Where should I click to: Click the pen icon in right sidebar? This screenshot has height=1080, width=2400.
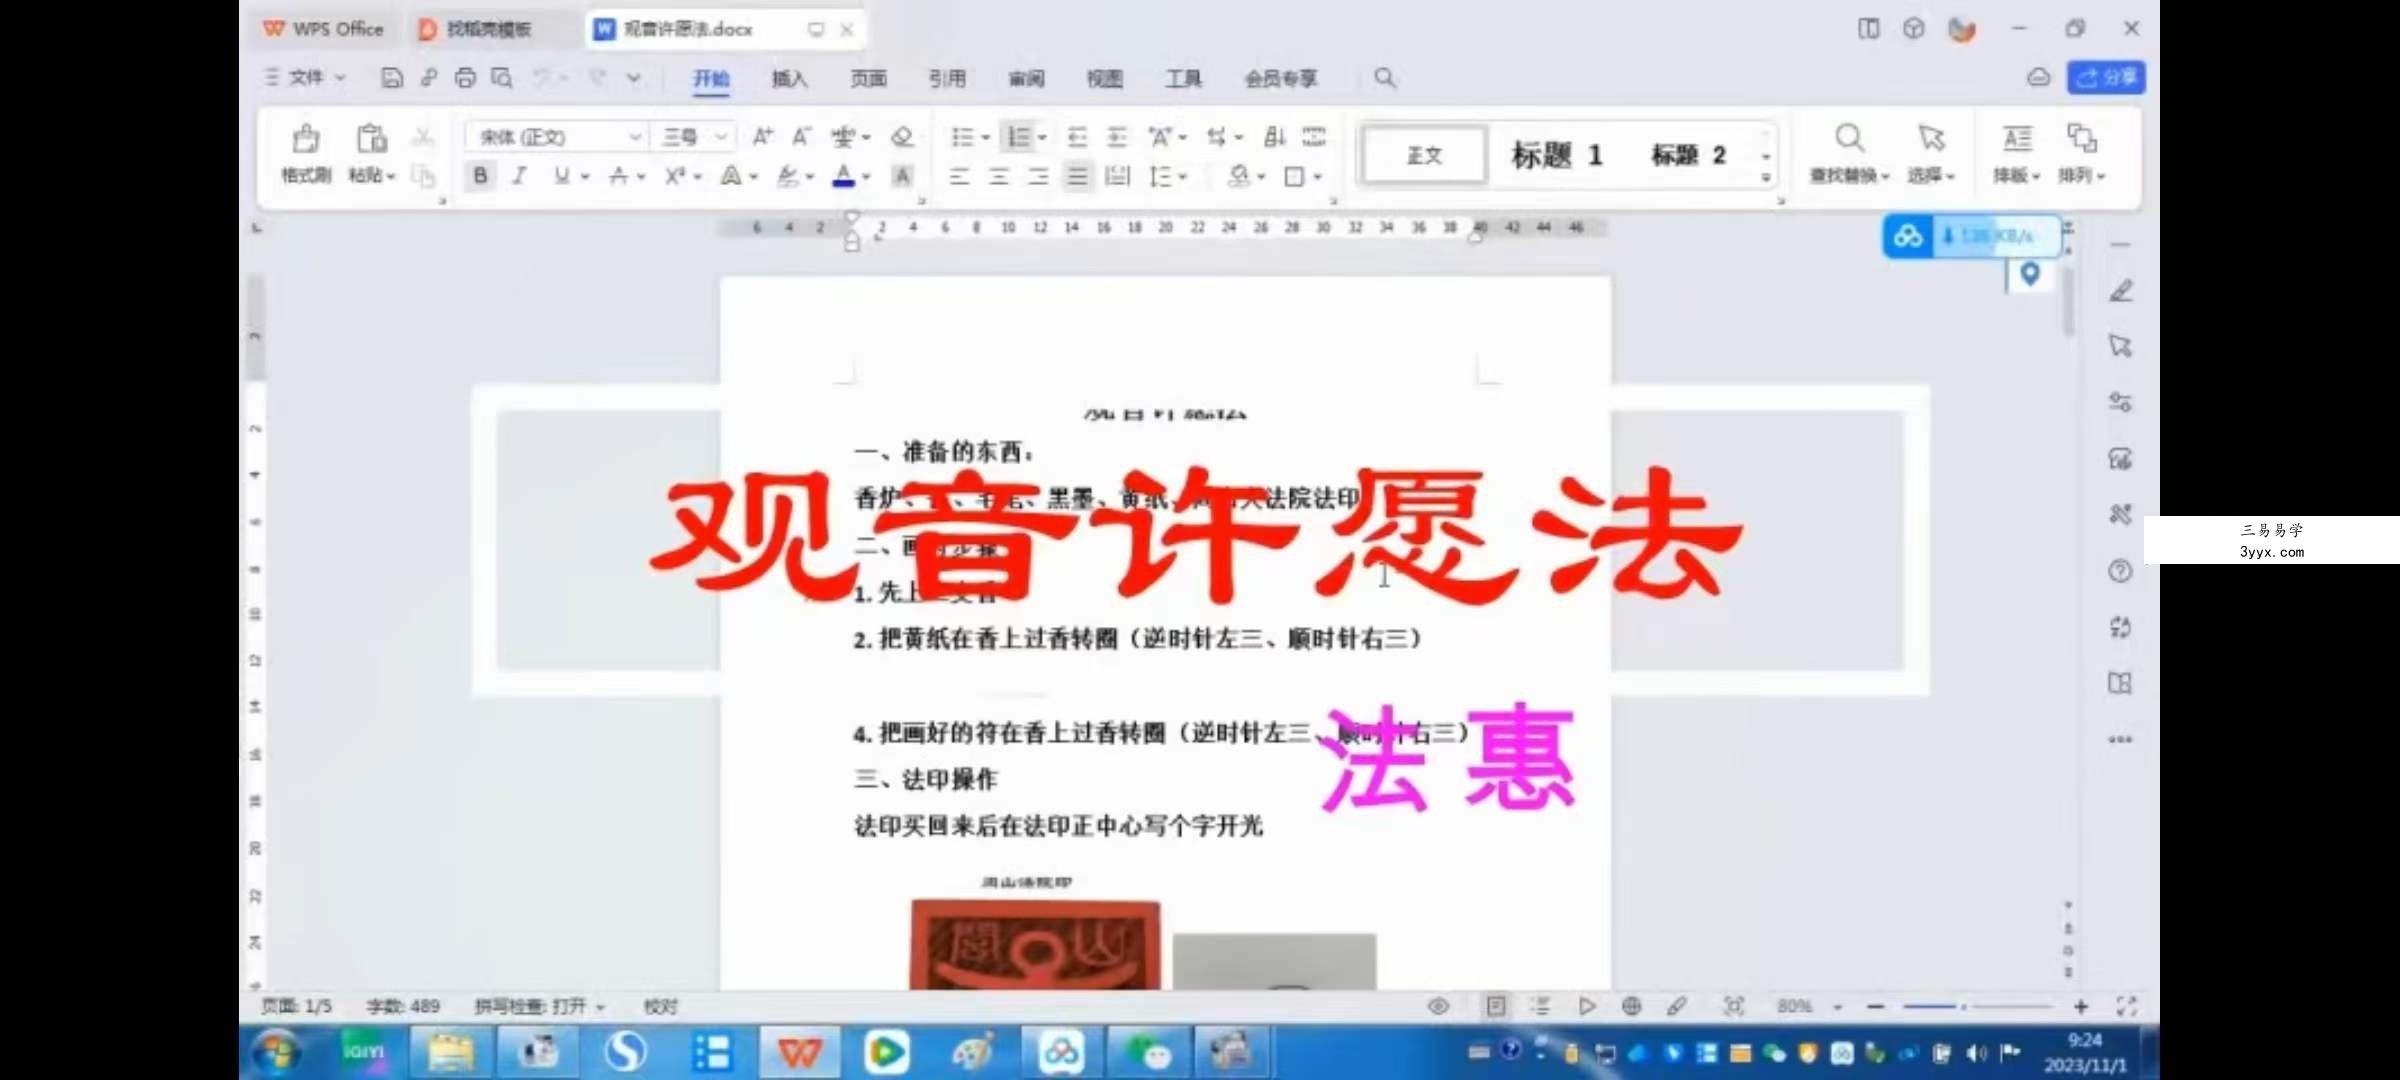point(2121,291)
